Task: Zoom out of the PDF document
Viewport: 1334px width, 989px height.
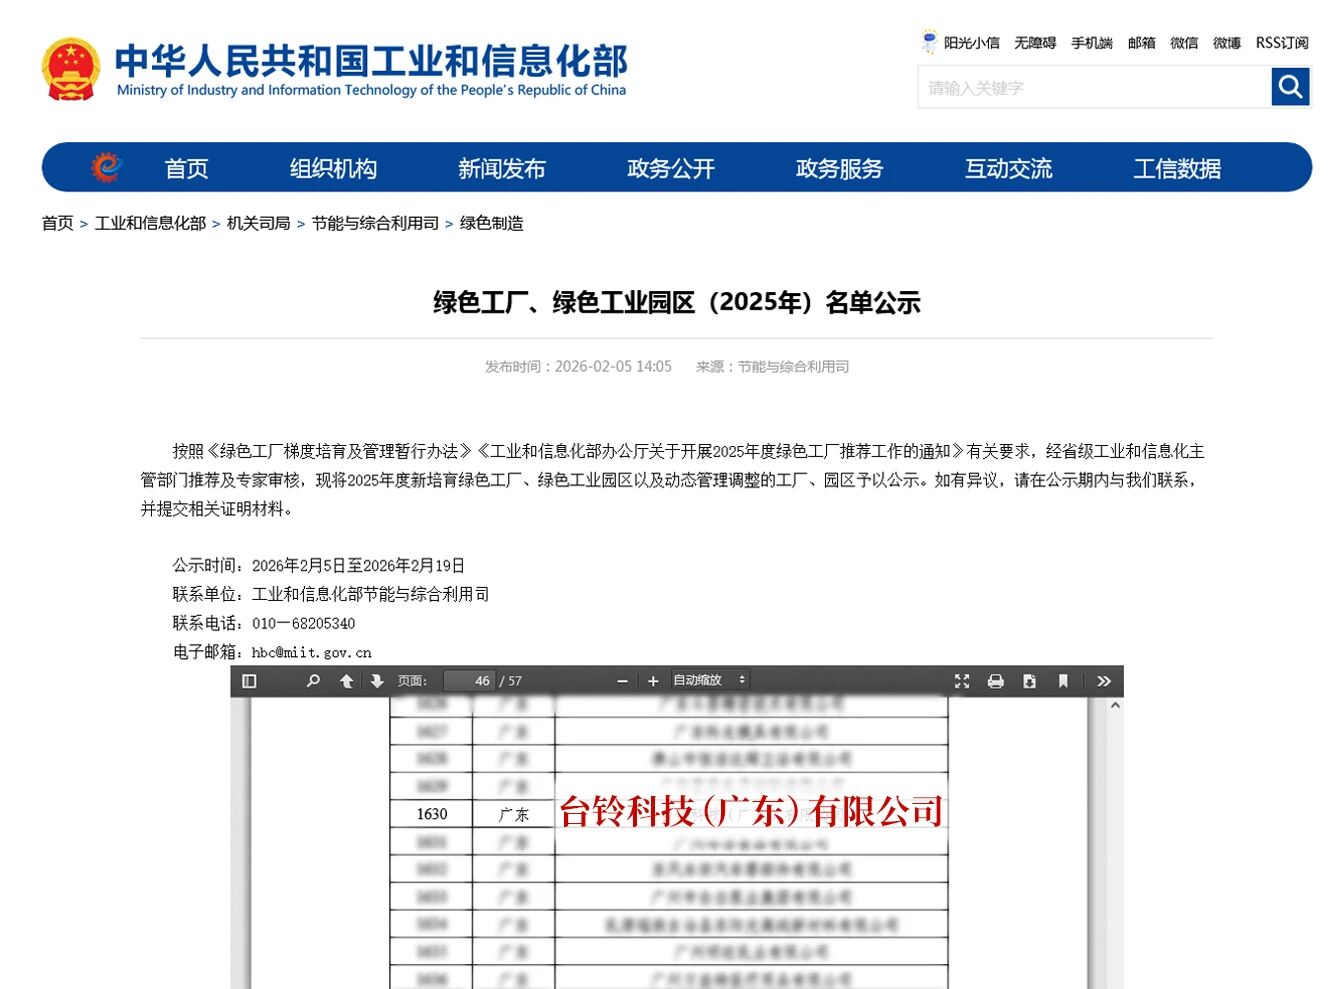Action: 622,680
